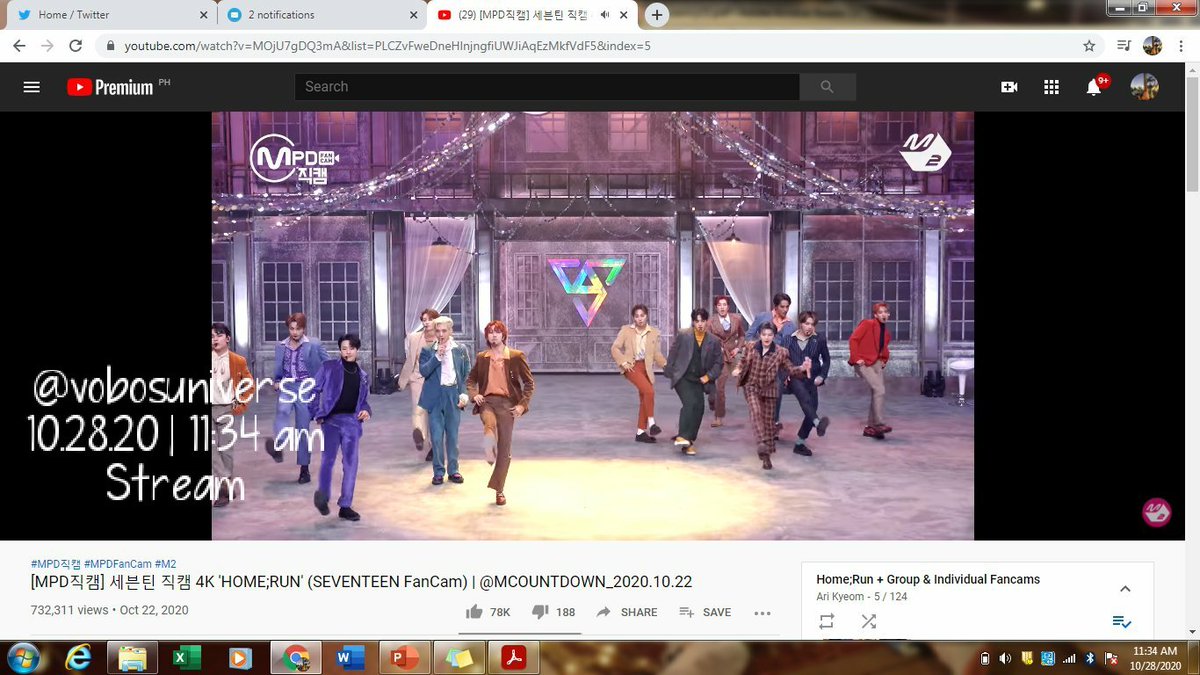Go to YouTube Premium home logo

(111, 87)
